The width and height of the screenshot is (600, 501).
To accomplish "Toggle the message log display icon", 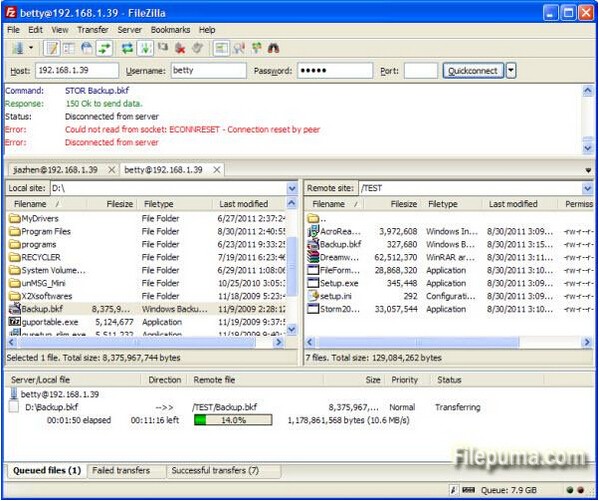I will (x=51, y=48).
